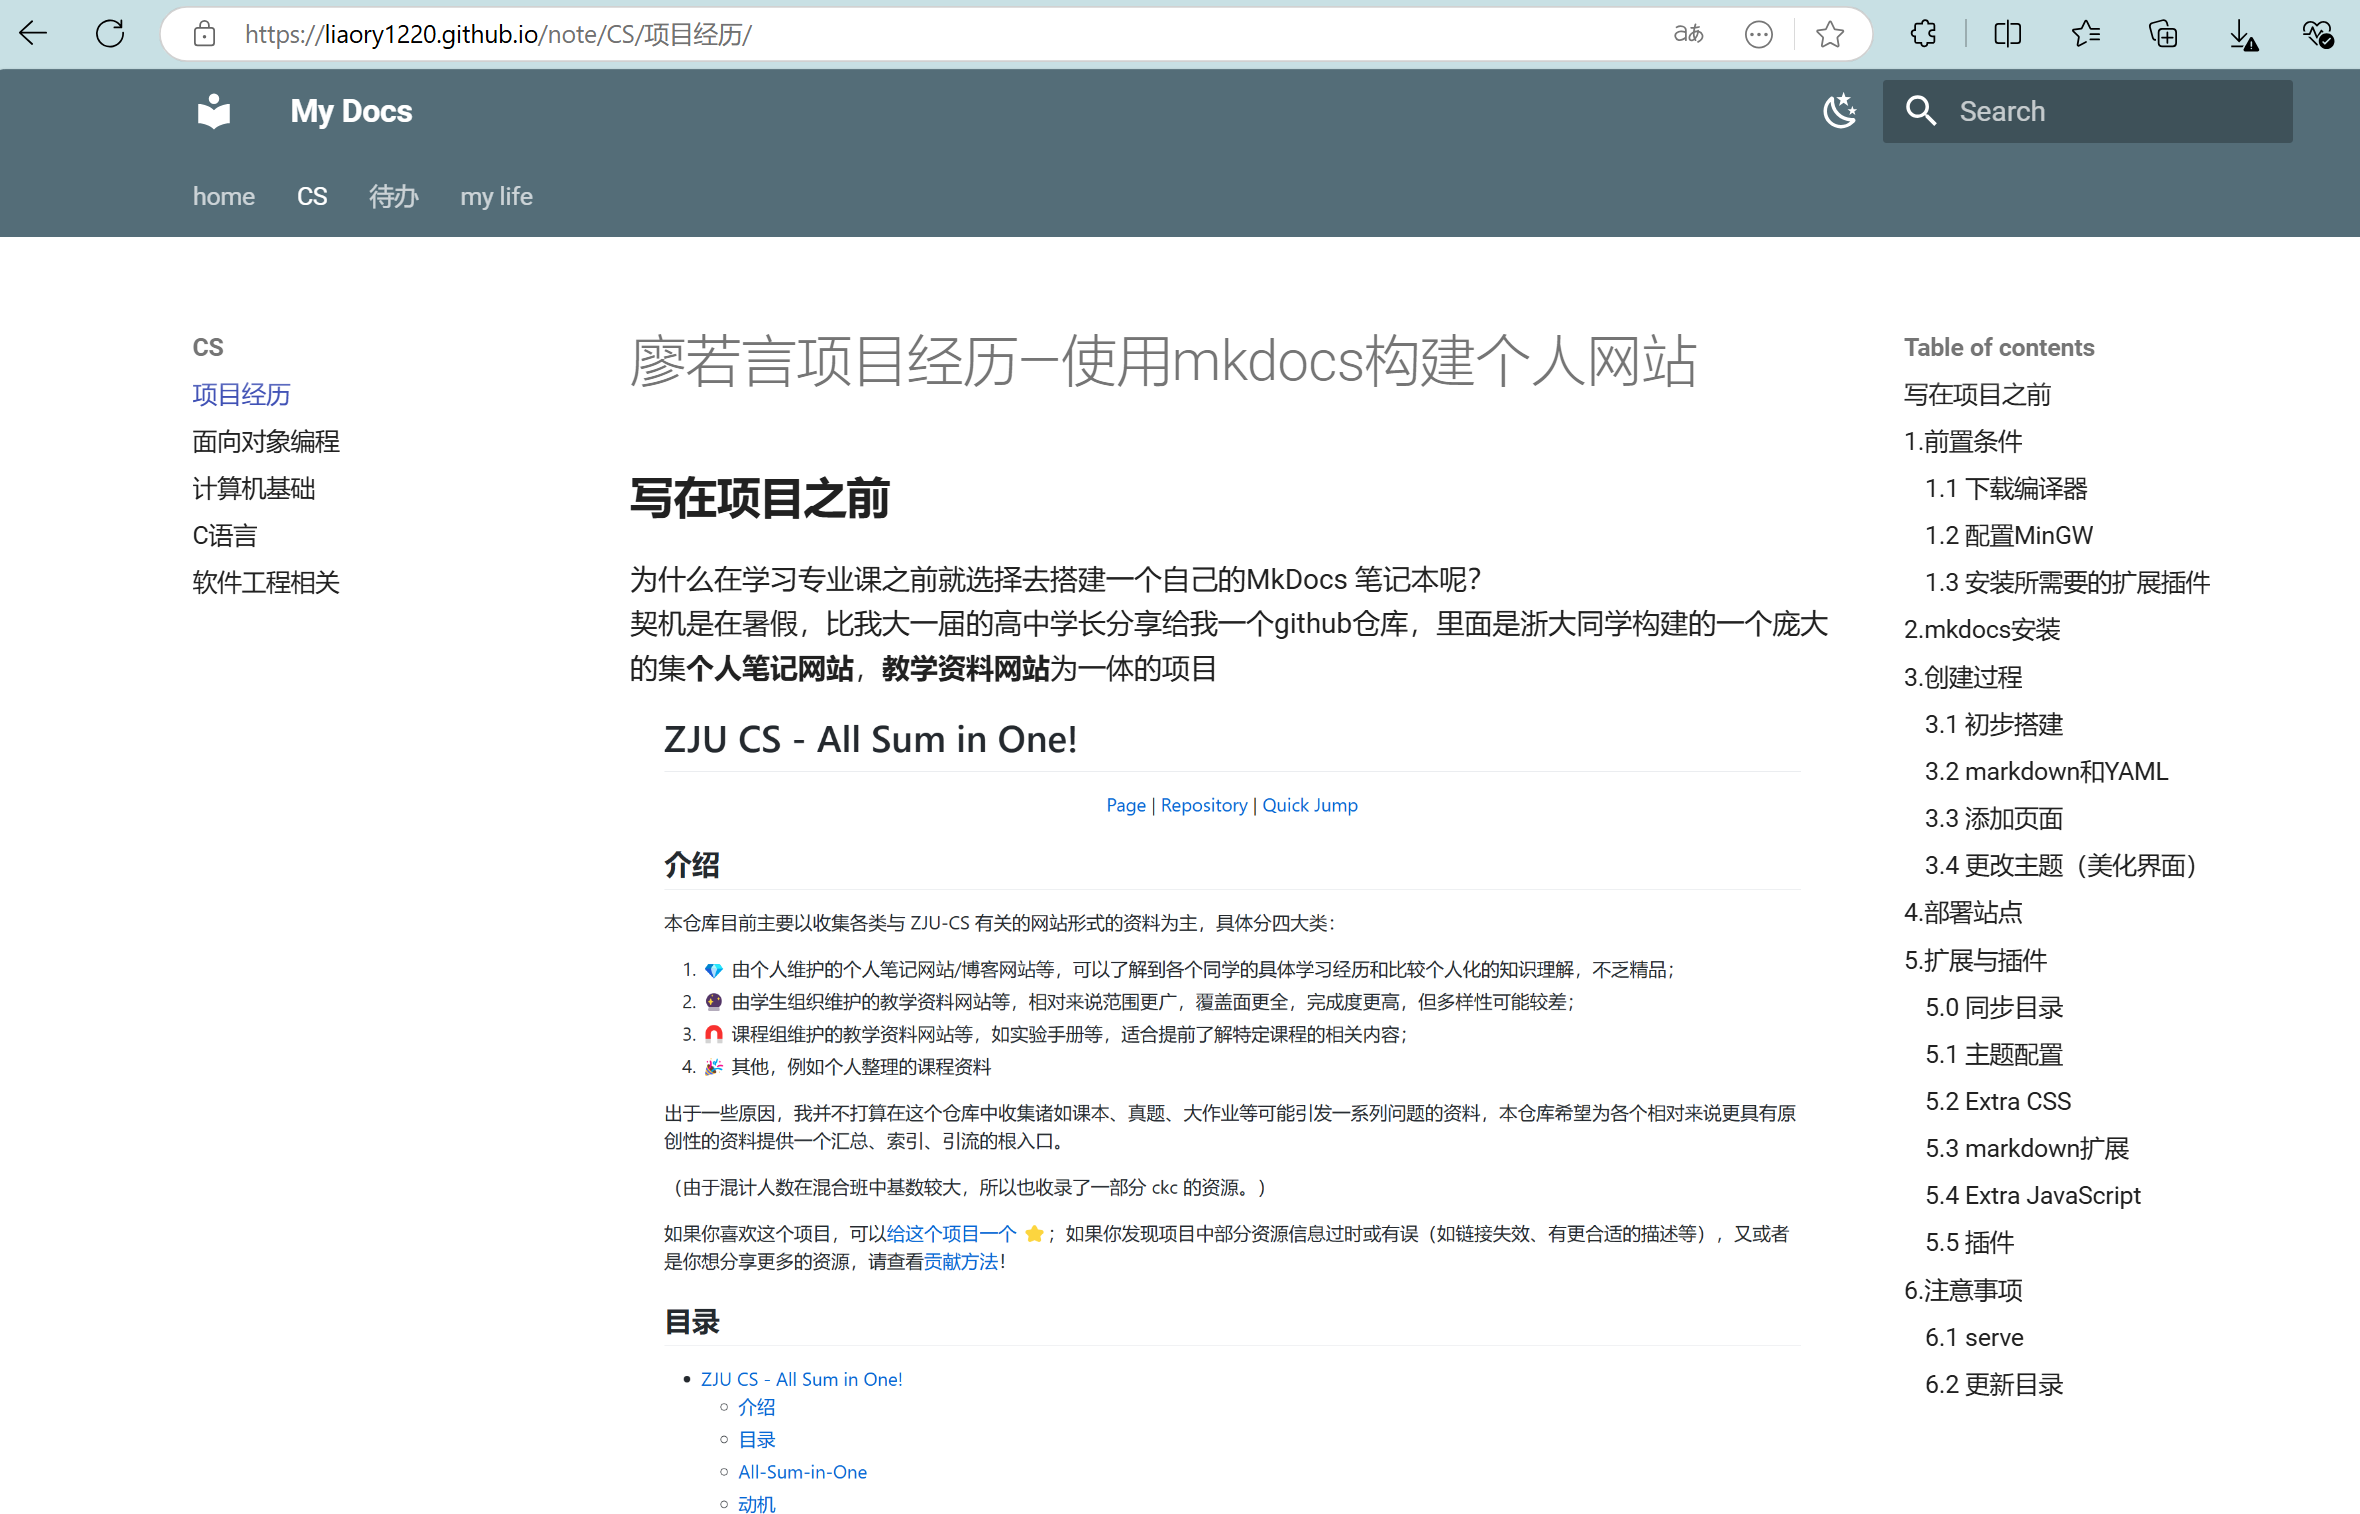Toggle dark mode moon icon
Screen dimensions: 2360x1514
click(x=1839, y=111)
